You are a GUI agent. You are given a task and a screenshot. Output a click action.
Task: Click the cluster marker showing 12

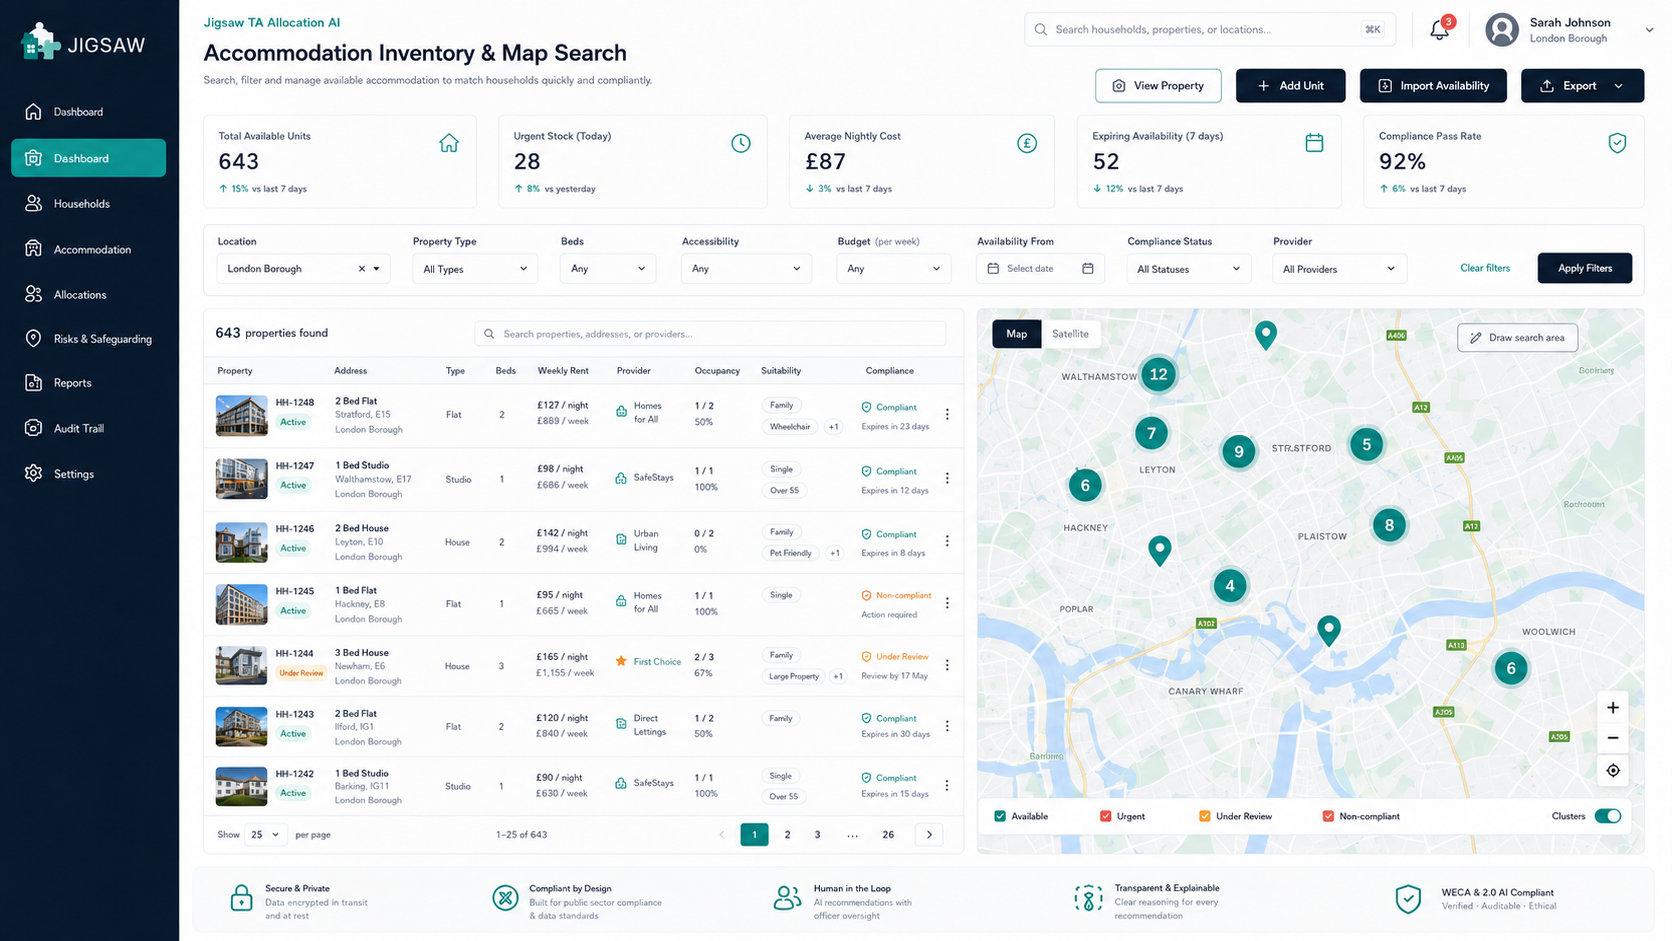pos(1158,374)
